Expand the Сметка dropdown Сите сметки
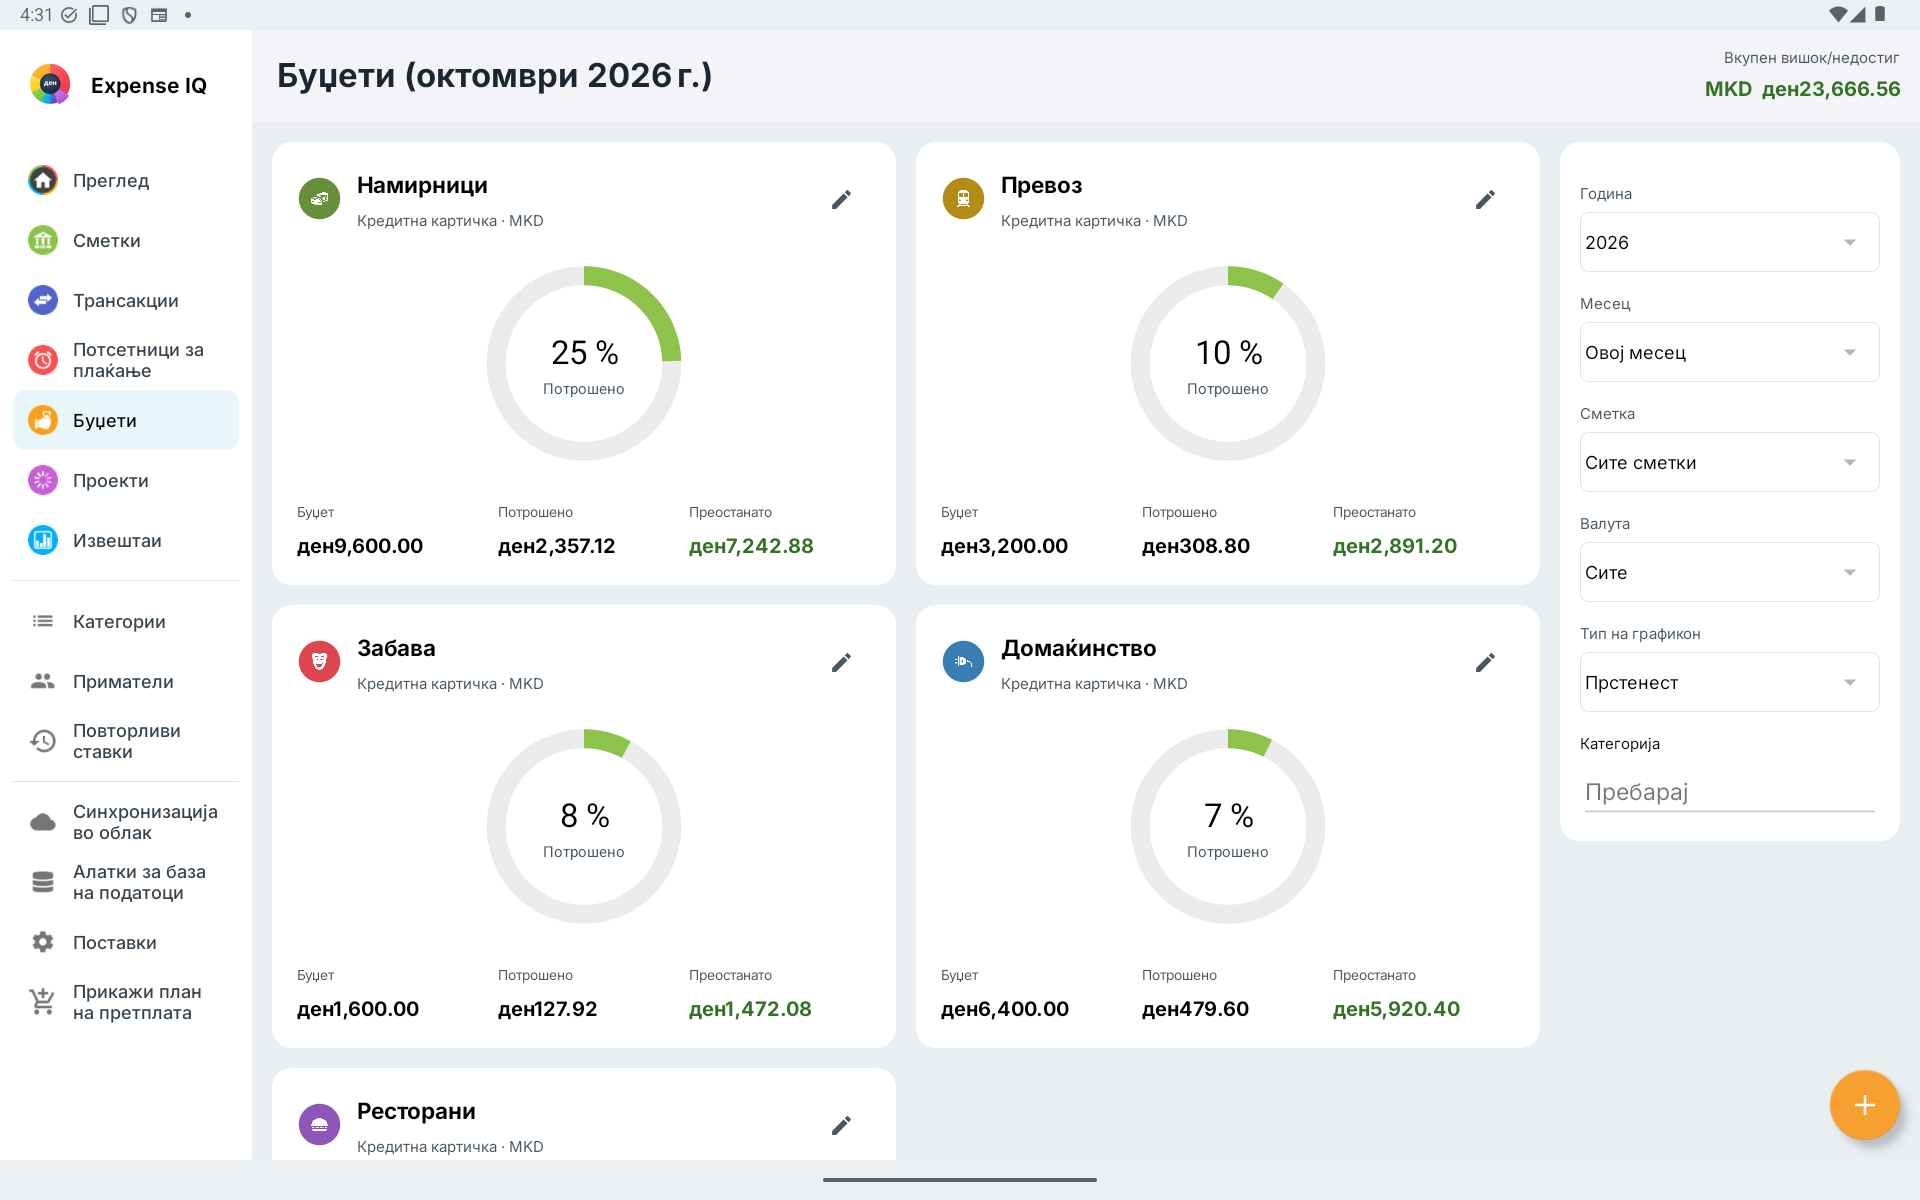Viewport: 1920px width, 1200px height. 1729,462
